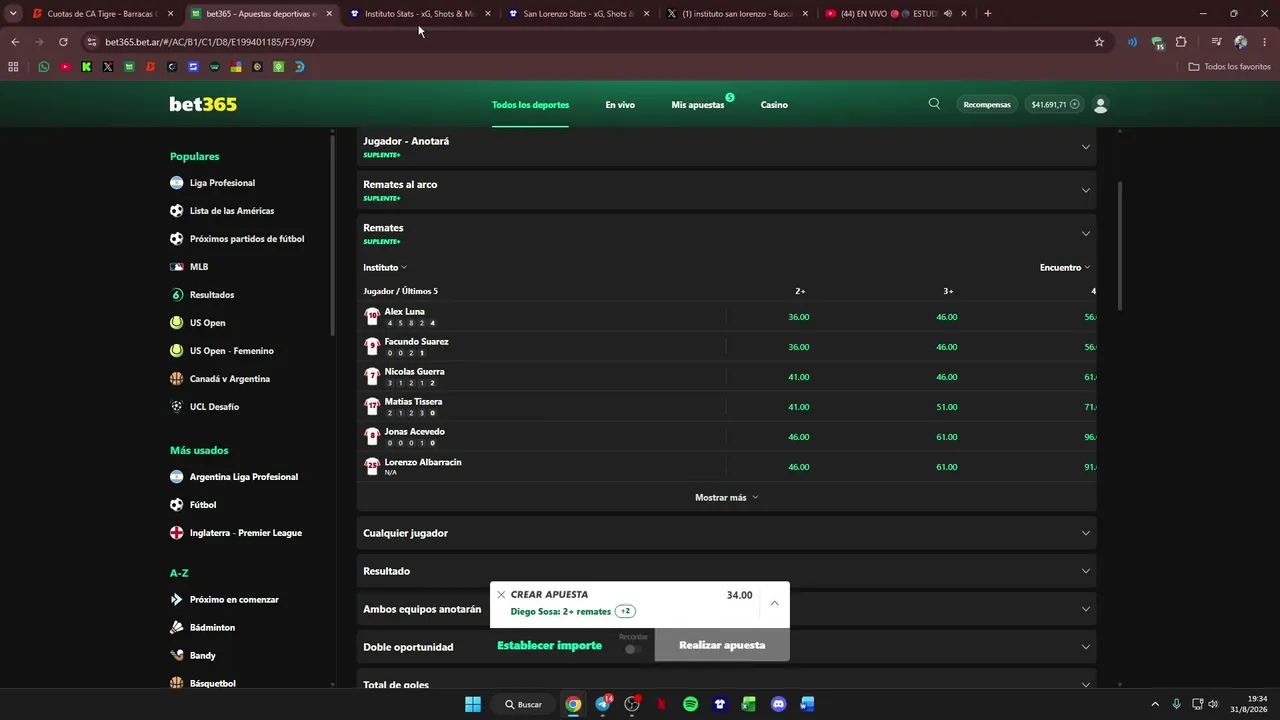The width and height of the screenshot is (1280, 720).
Task: Click the Windows Start button
Action: pyautogui.click(x=473, y=704)
